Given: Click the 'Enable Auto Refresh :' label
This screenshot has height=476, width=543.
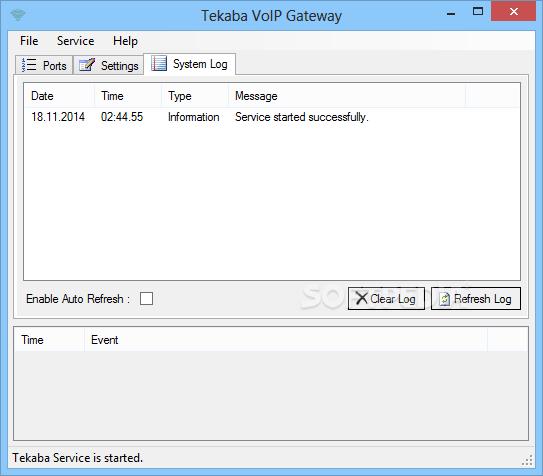Looking at the screenshot, I should pyautogui.click(x=78, y=298).
